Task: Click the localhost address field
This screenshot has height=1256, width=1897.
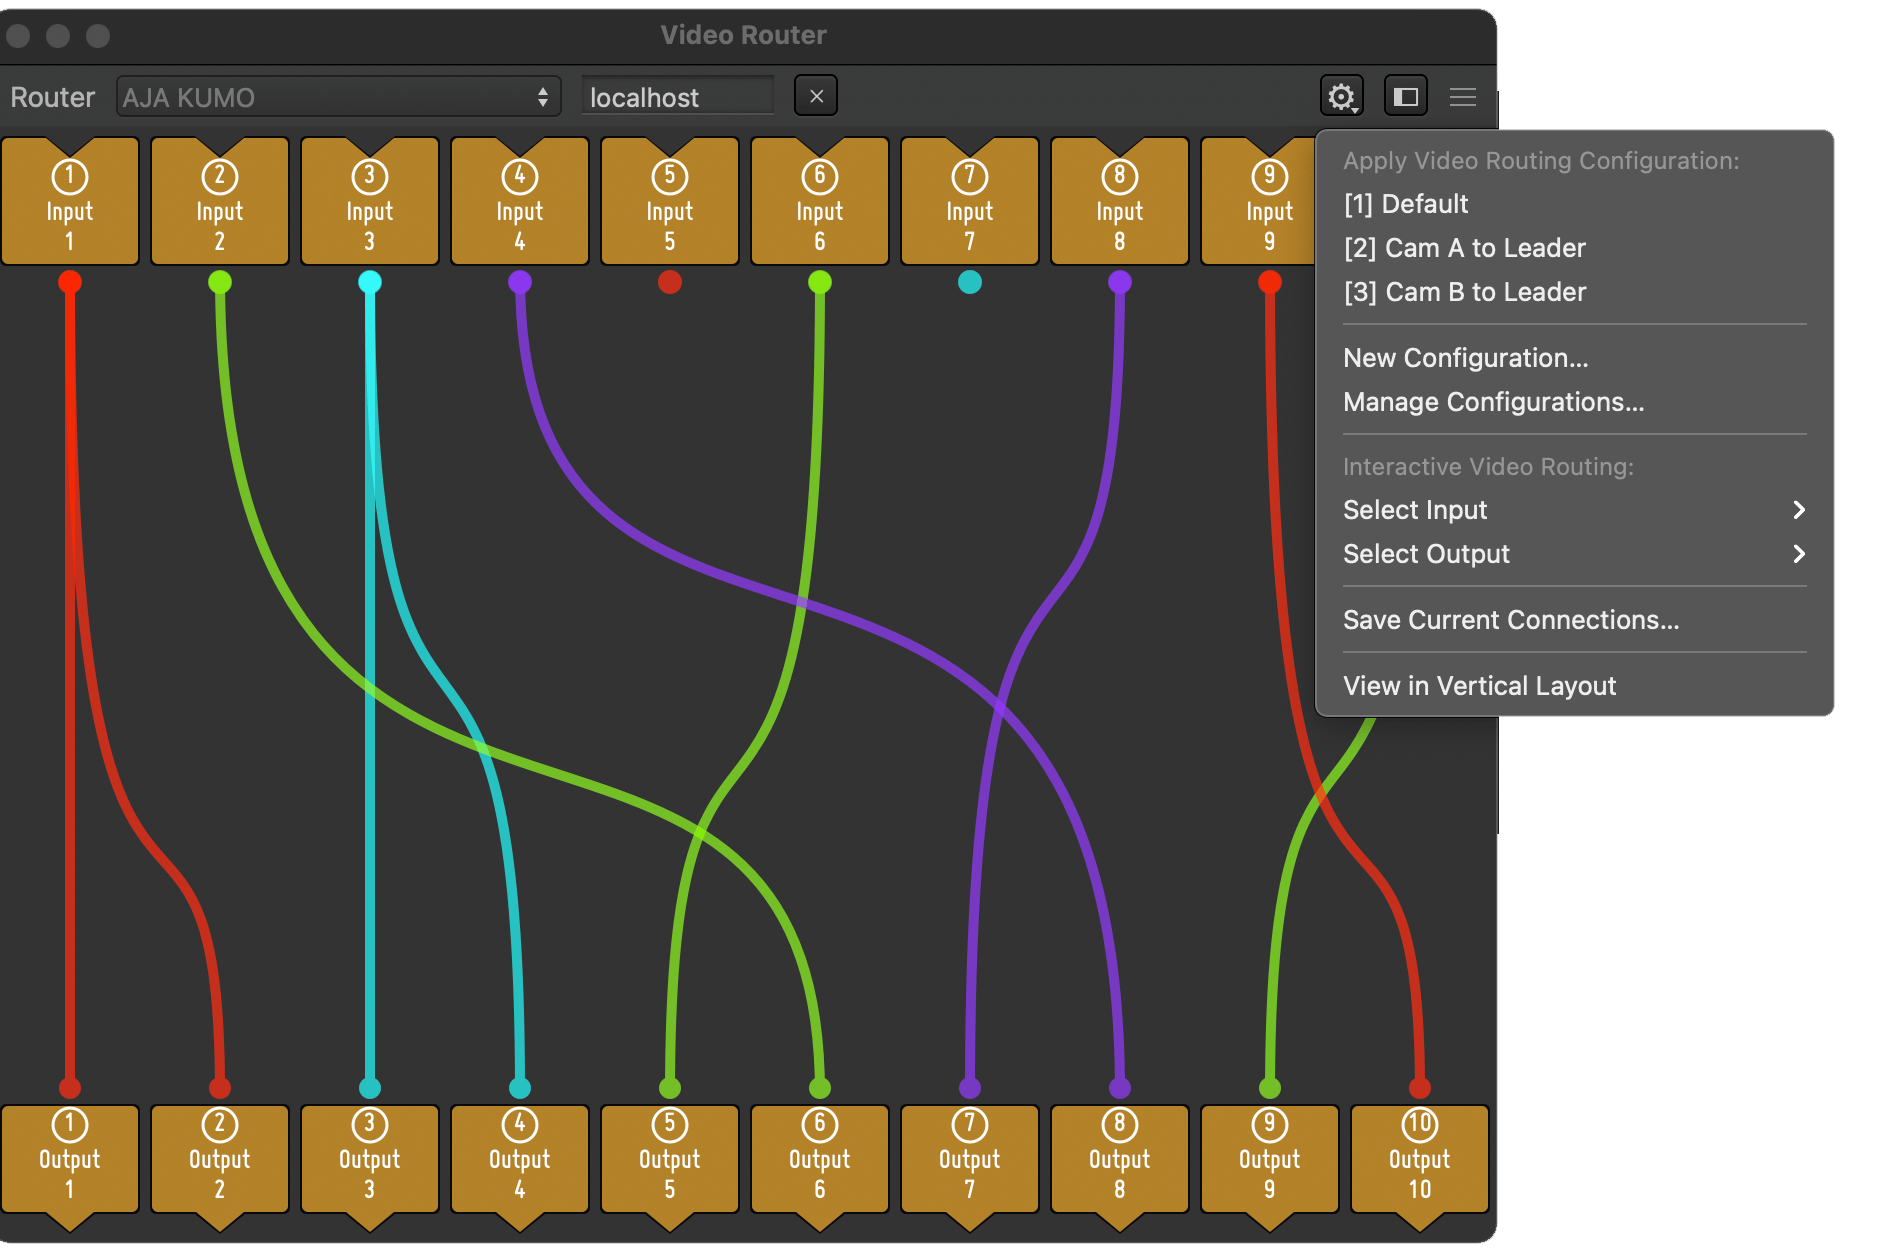Action: pyautogui.click(x=677, y=97)
